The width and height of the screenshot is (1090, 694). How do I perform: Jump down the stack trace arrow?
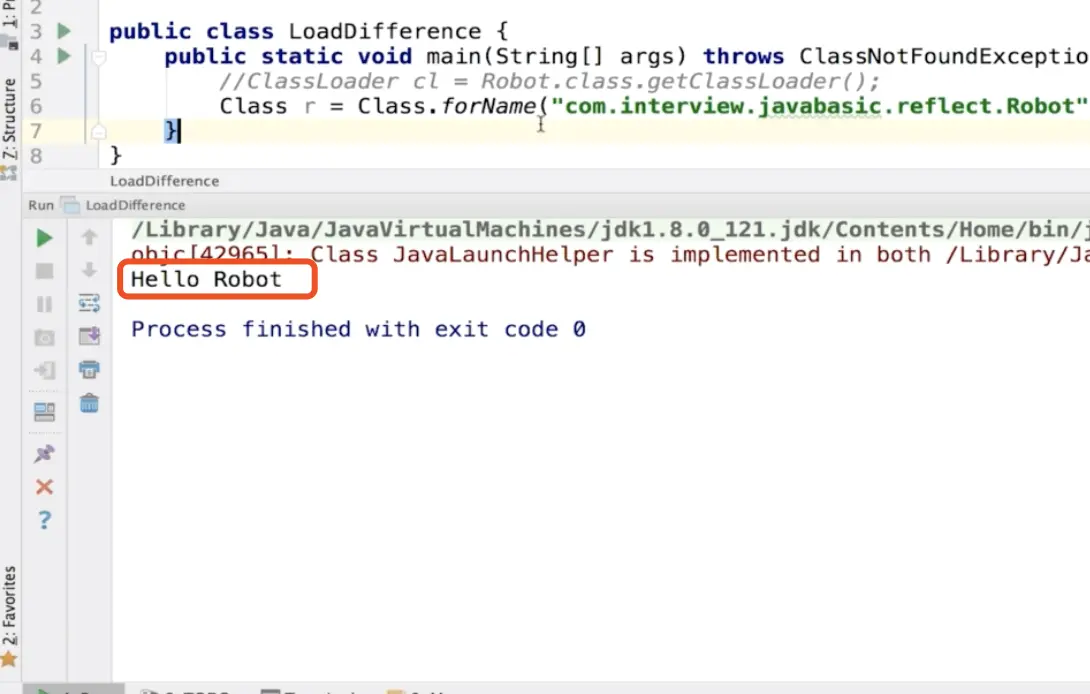[x=89, y=270]
